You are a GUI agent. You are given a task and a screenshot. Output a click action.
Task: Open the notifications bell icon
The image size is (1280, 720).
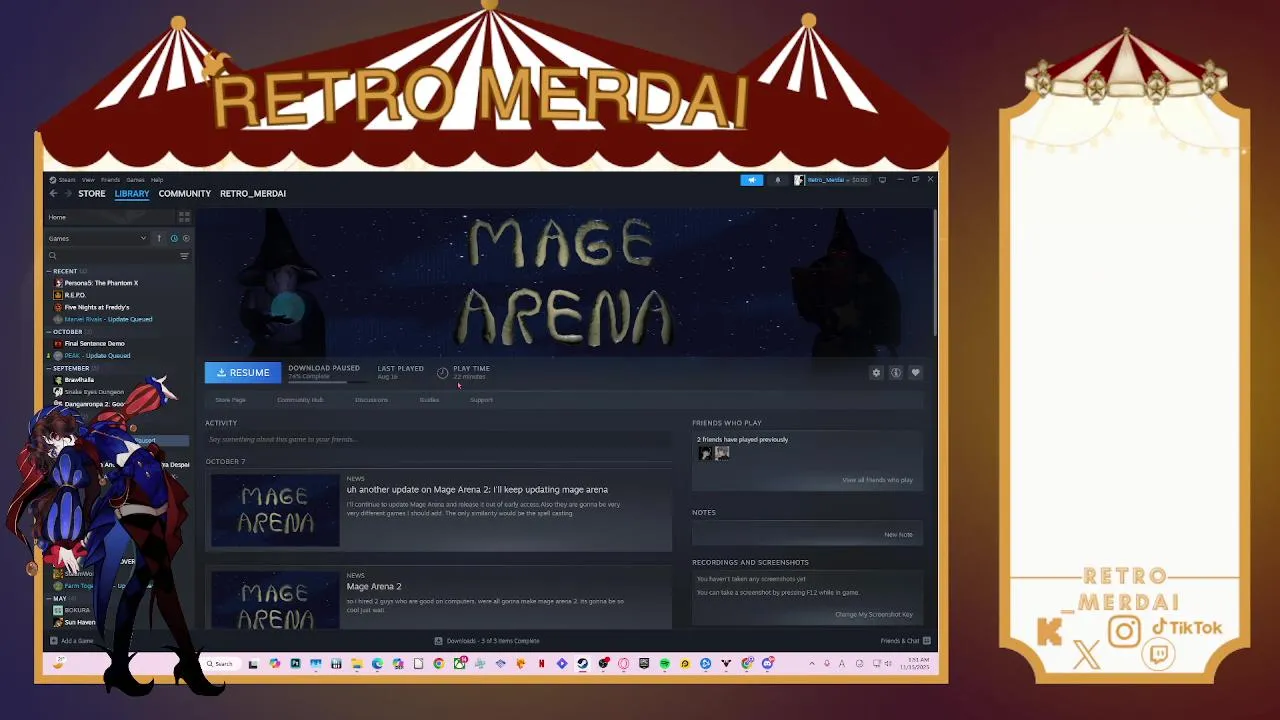(777, 180)
